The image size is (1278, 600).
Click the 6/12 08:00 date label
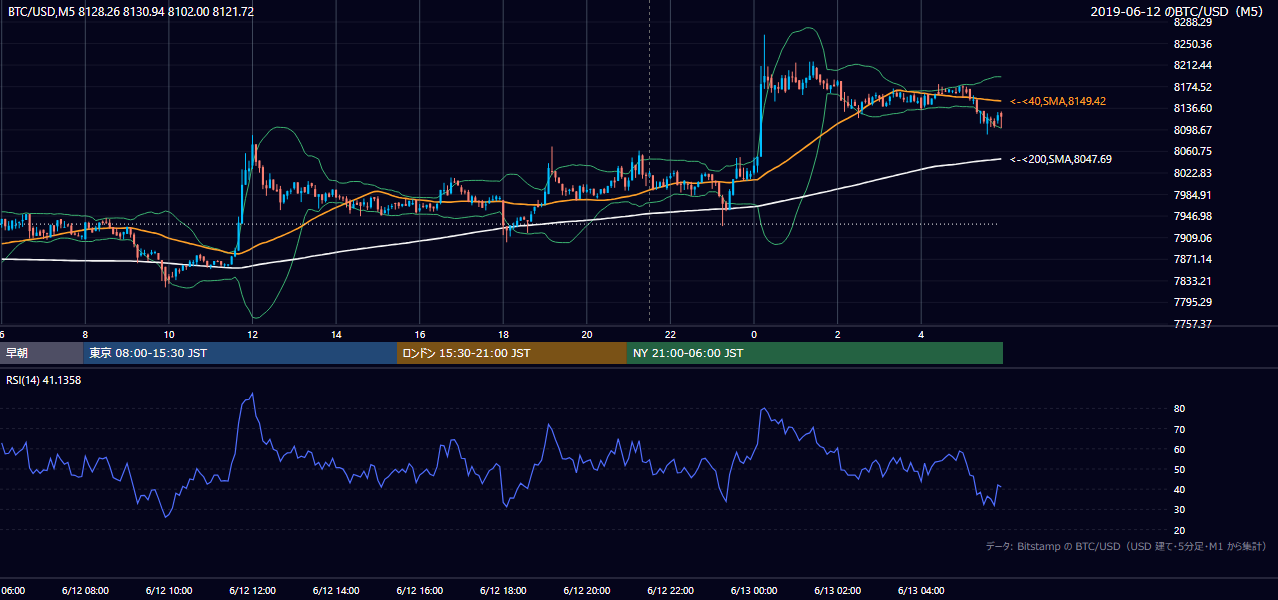[85, 590]
